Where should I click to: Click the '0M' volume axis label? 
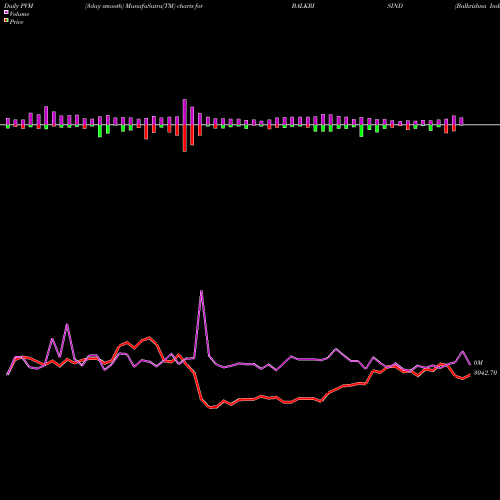pyautogui.click(x=478, y=363)
